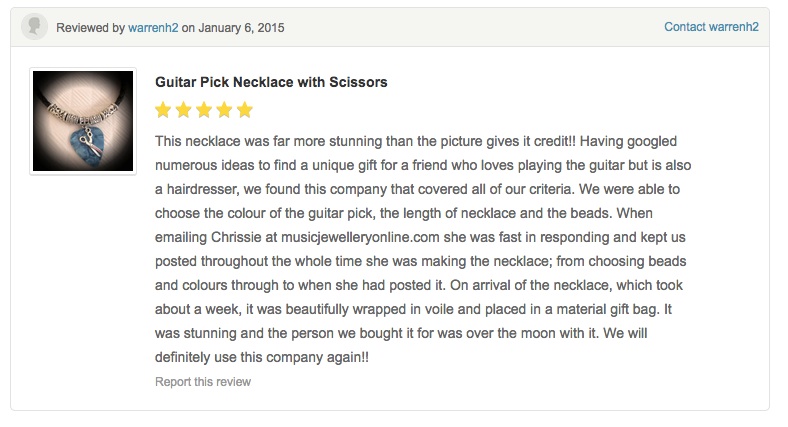
Task: Select the fourth rating star
Action: 225,110
